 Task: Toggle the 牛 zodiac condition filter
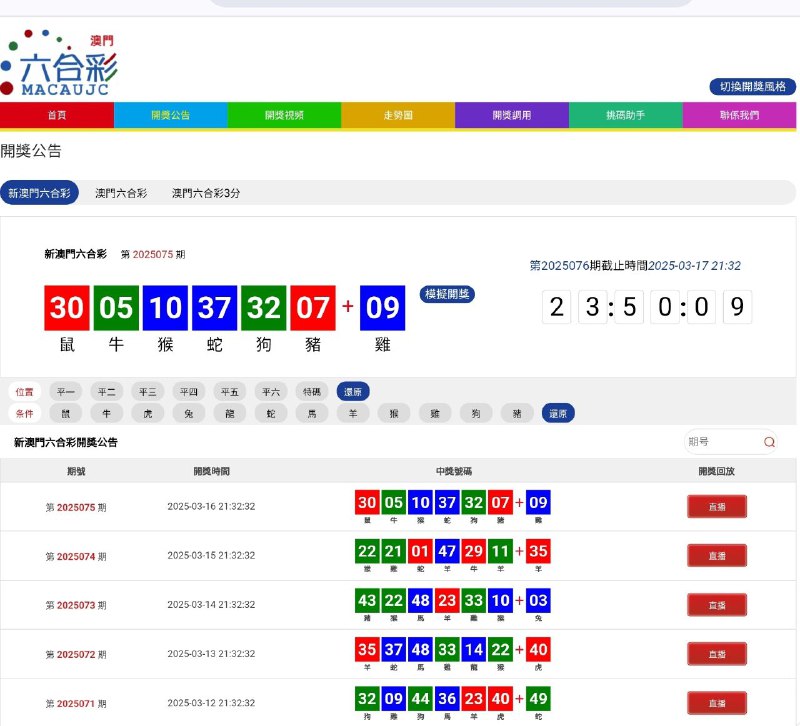tap(107, 413)
